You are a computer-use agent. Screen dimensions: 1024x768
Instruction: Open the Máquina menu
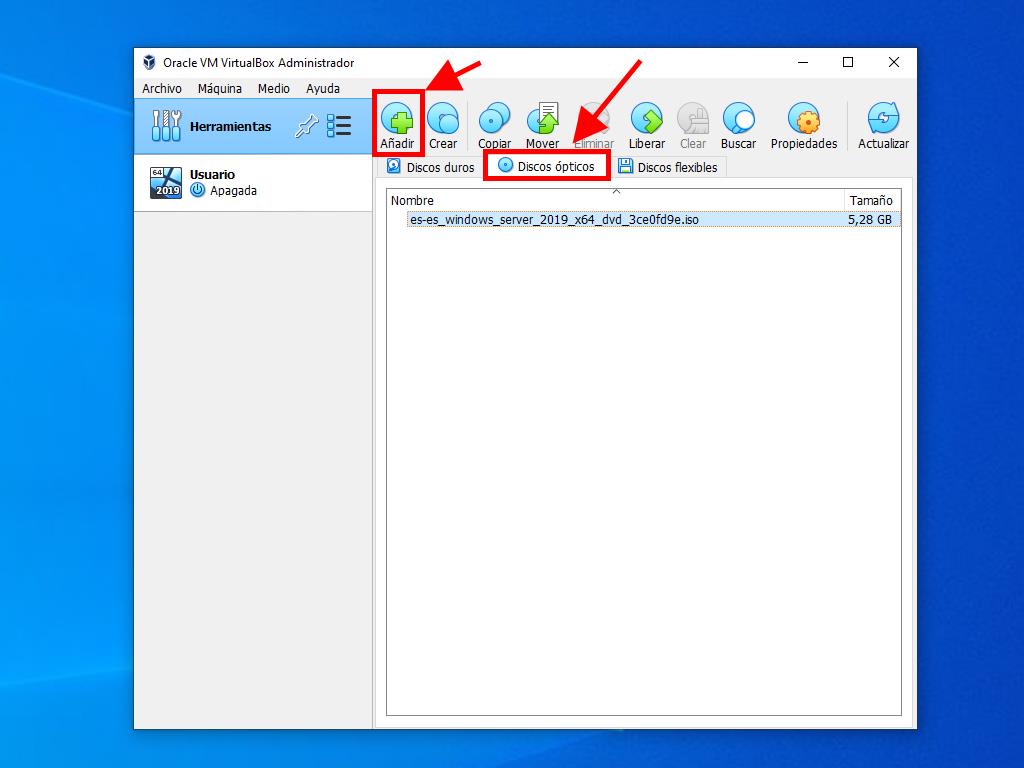click(x=219, y=88)
